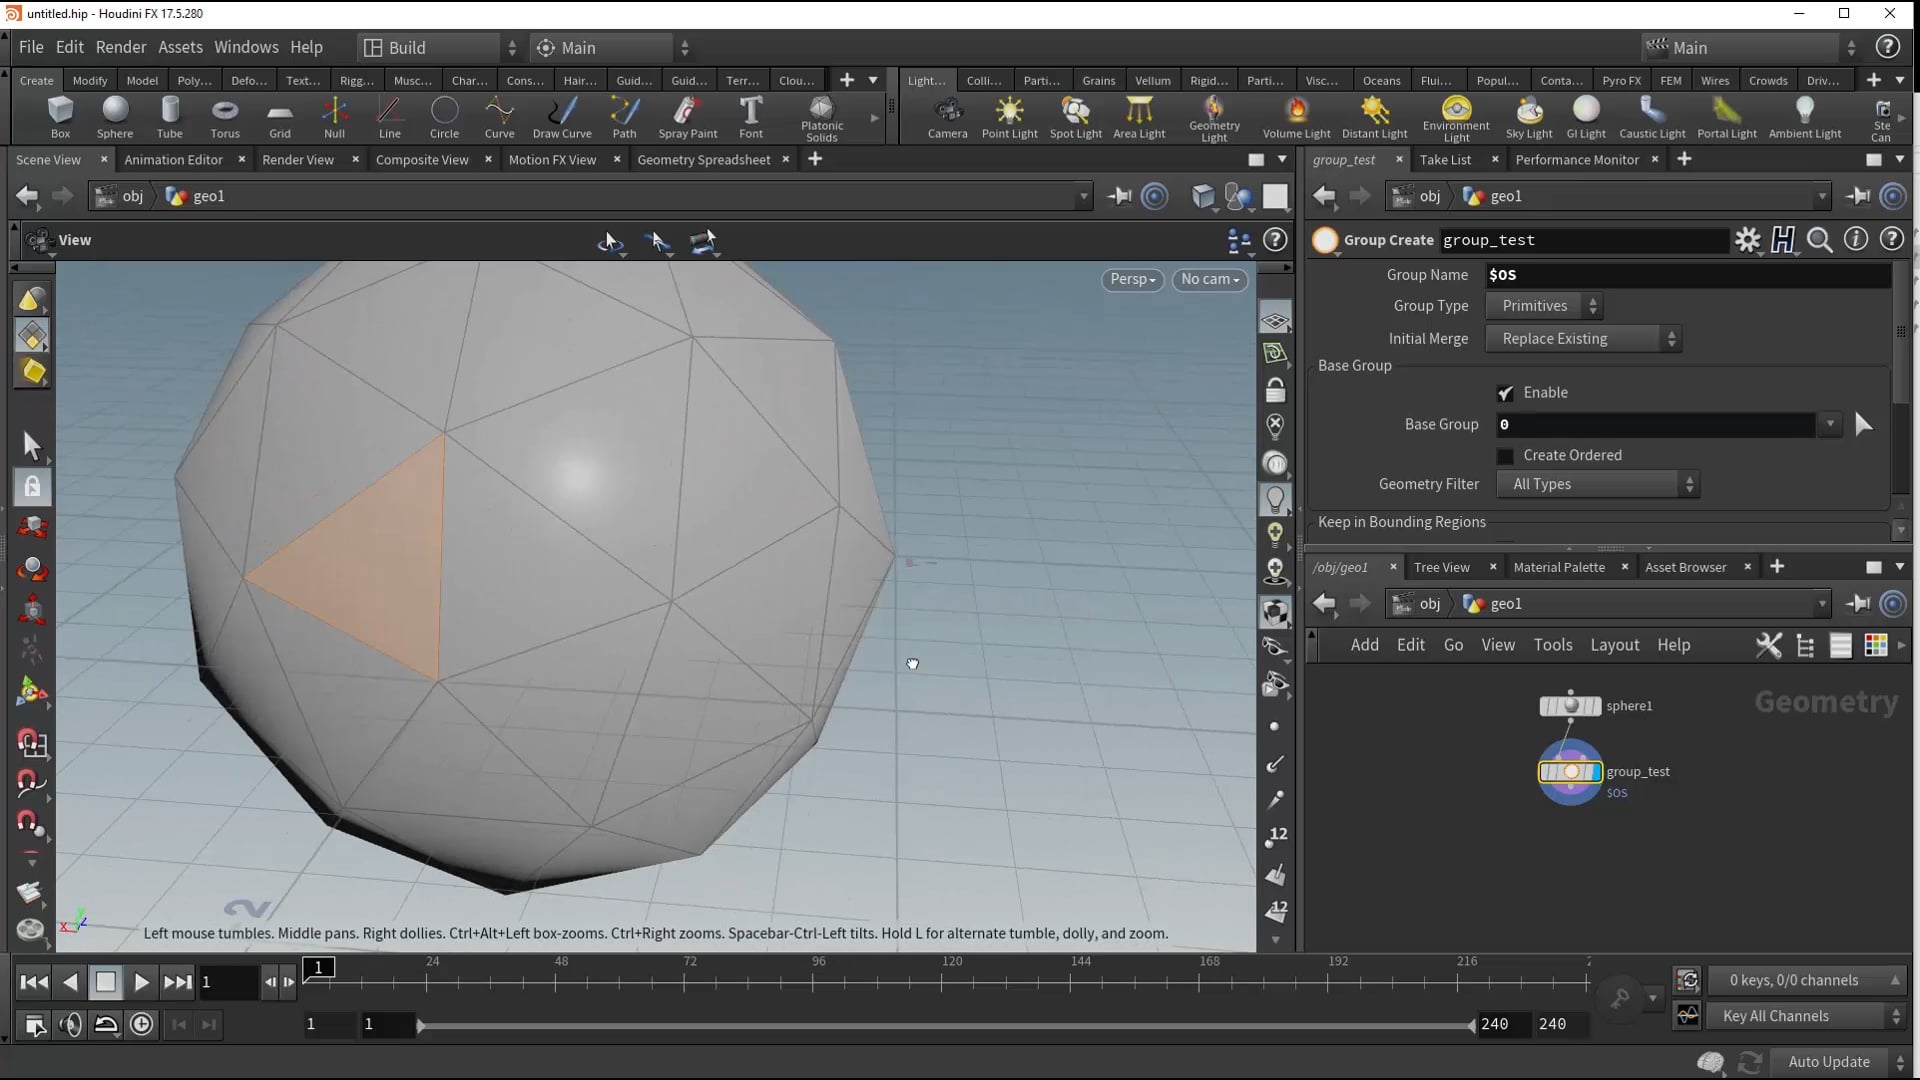The image size is (1920, 1080).
Task: Toggle the timeline real-time playback button
Action: (142, 1024)
